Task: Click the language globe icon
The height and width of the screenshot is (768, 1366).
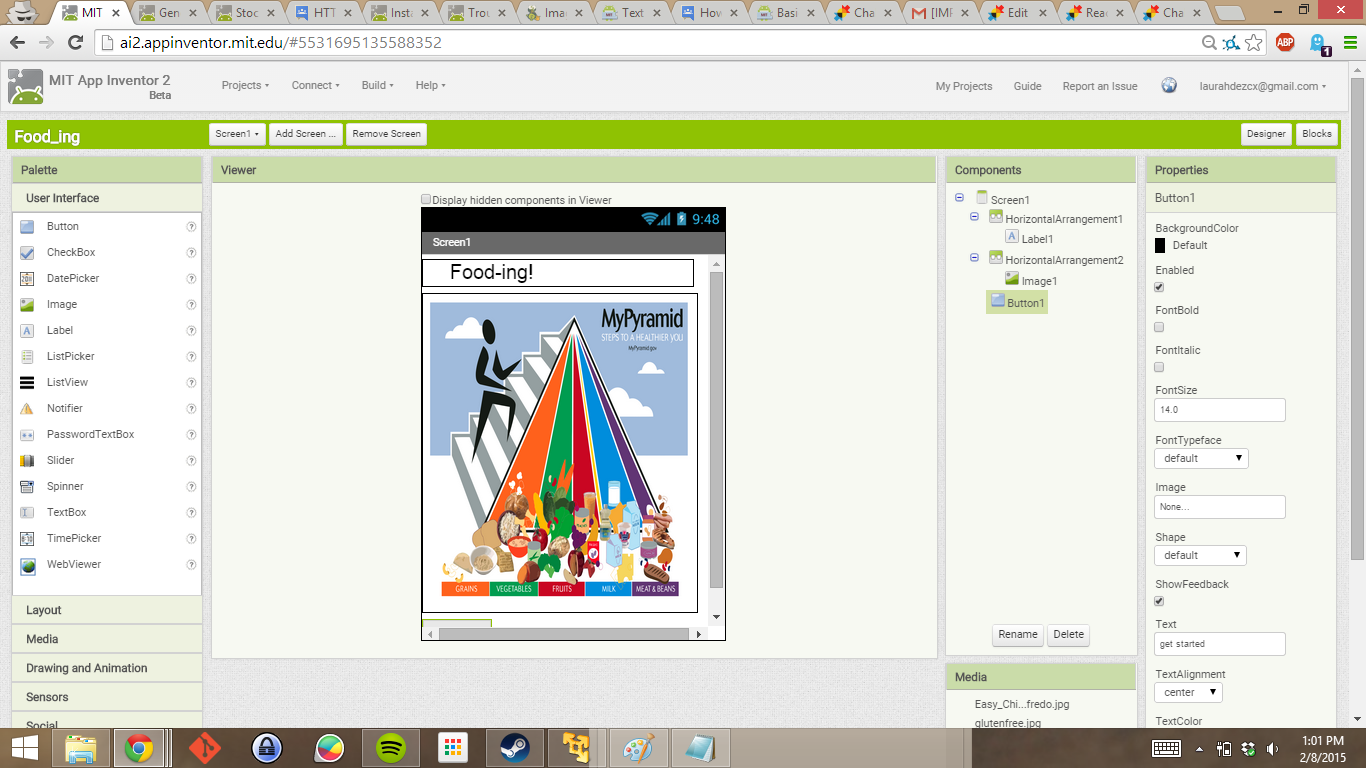Action: pyautogui.click(x=1169, y=85)
